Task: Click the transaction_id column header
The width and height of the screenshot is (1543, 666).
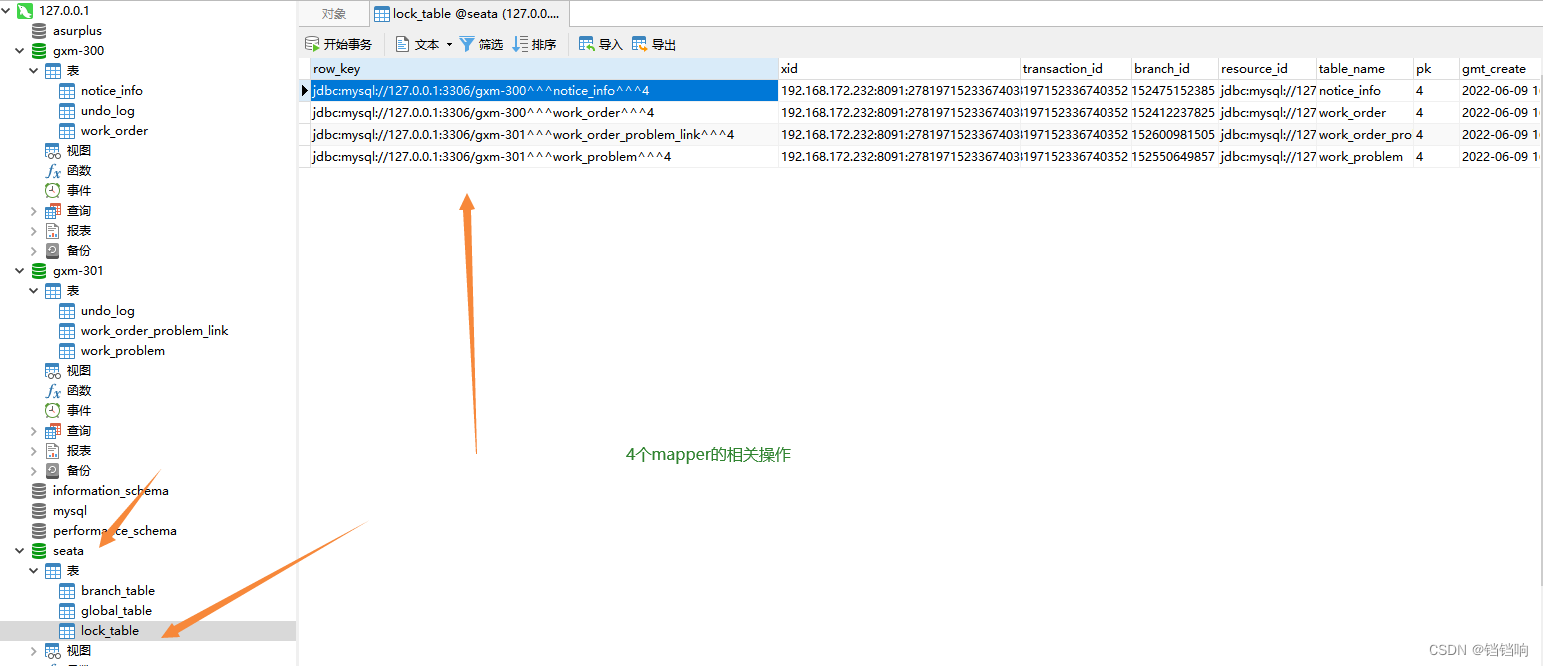Action: click(x=1075, y=69)
